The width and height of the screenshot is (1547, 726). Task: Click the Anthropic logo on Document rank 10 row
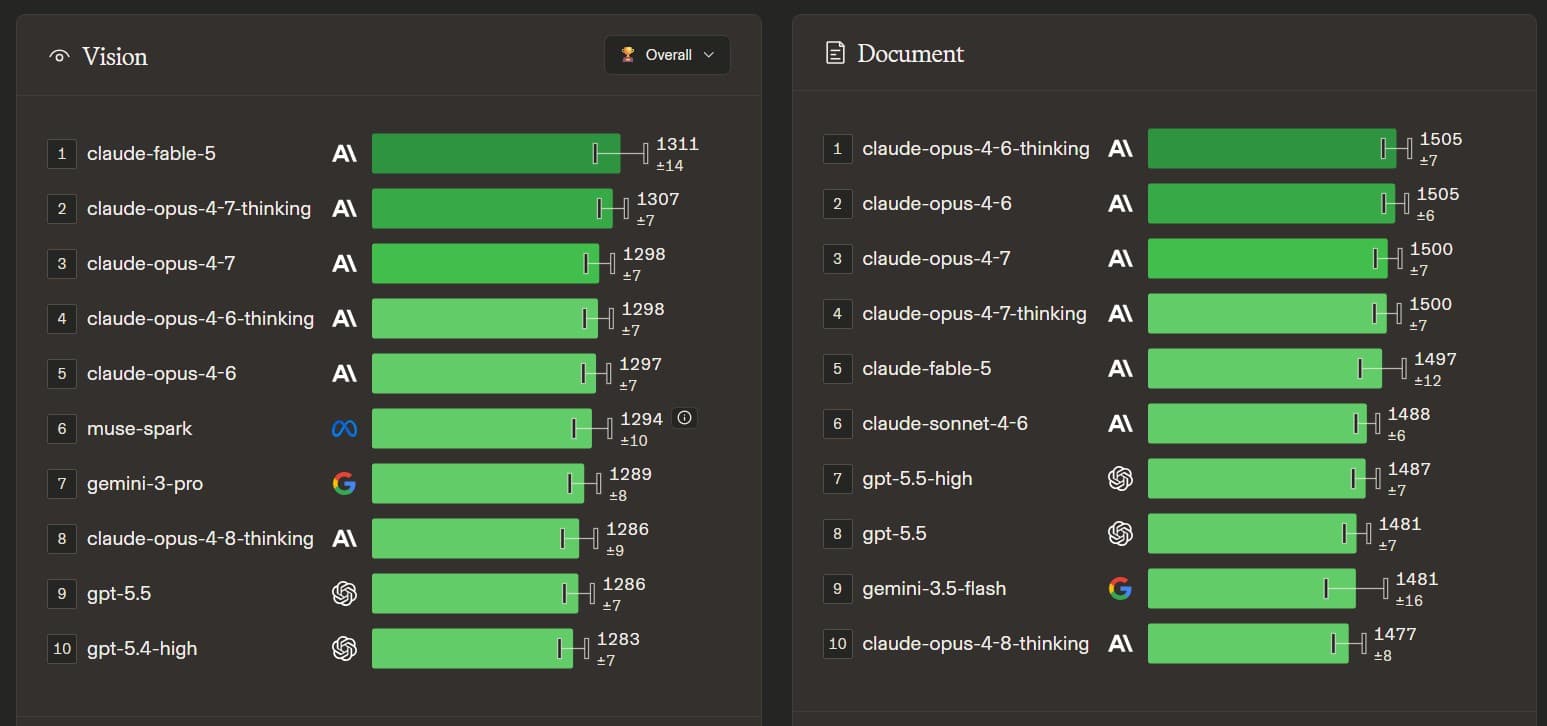1120,644
